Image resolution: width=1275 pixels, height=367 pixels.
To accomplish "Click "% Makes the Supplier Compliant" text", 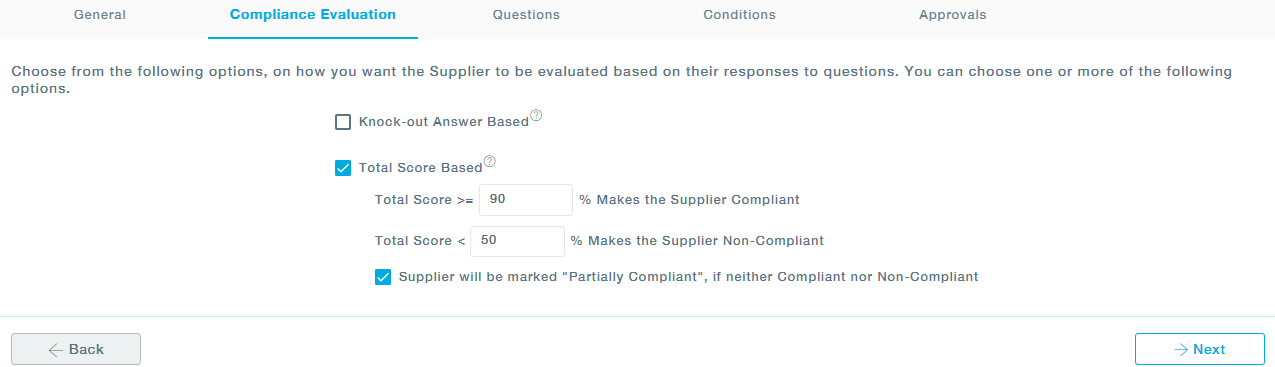I will 689,200.
